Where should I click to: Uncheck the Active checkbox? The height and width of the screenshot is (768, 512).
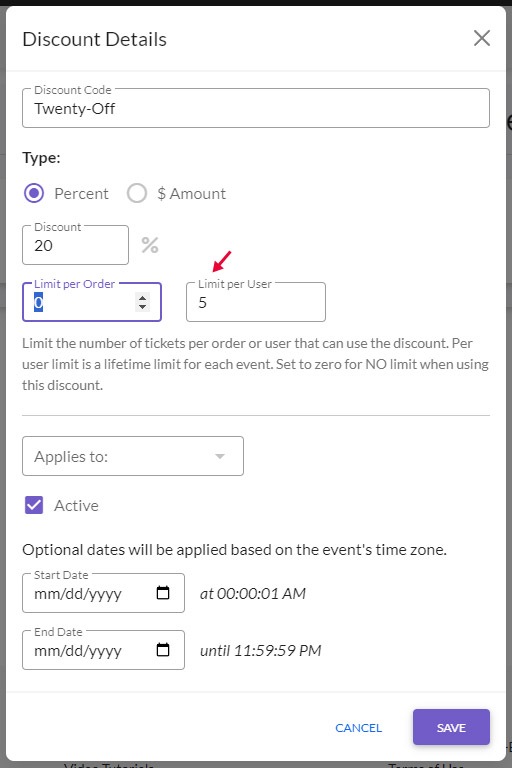[x=34, y=505]
